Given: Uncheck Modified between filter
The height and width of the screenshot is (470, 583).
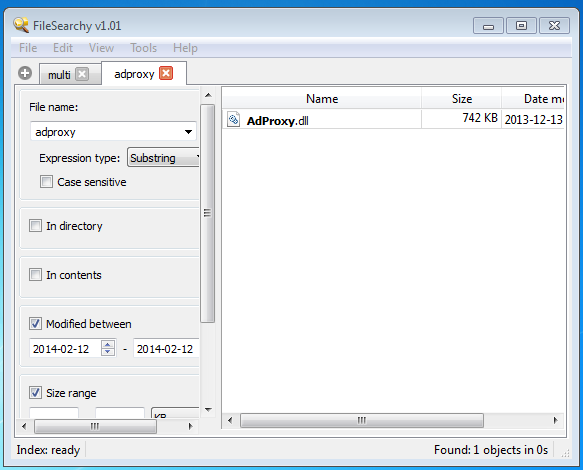Looking at the screenshot, I should point(35,323).
